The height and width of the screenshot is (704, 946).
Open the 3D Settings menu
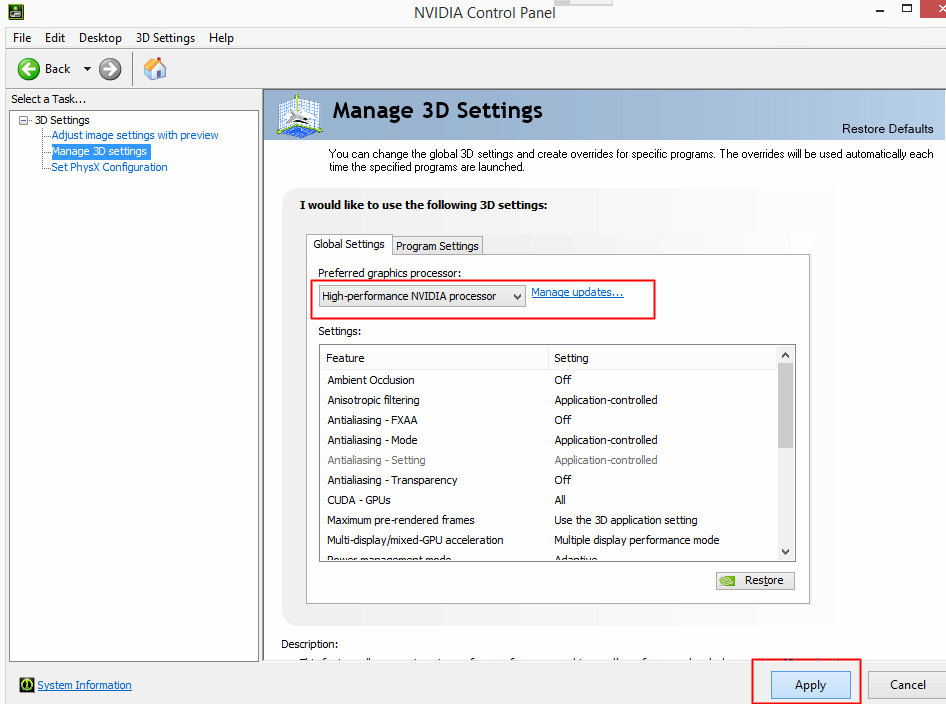[165, 38]
